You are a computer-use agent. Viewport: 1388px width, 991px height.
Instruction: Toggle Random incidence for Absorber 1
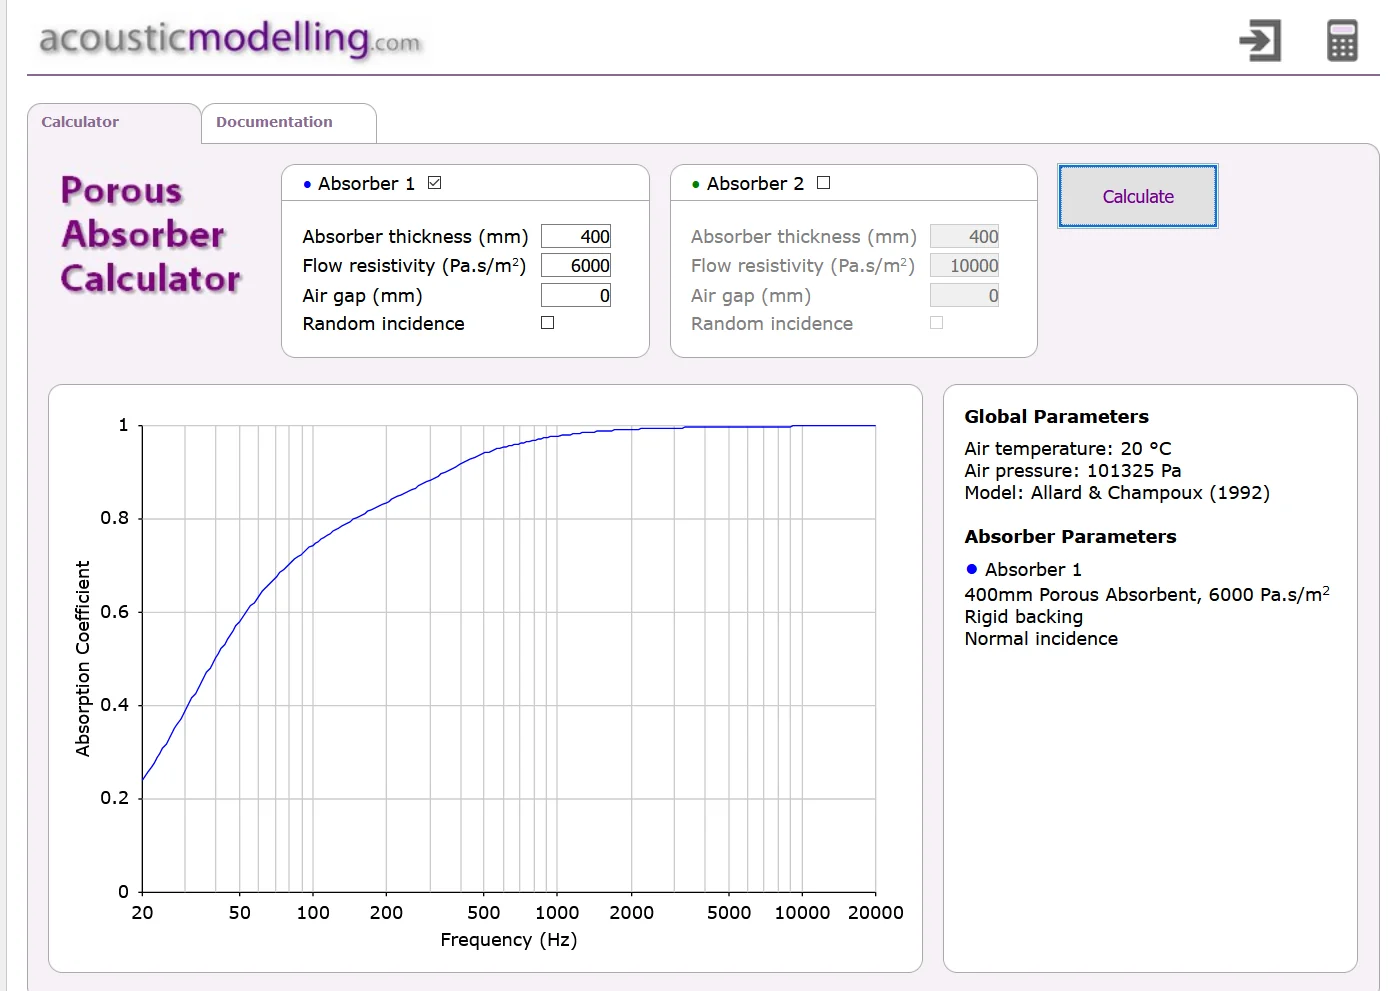click(548, 323)
